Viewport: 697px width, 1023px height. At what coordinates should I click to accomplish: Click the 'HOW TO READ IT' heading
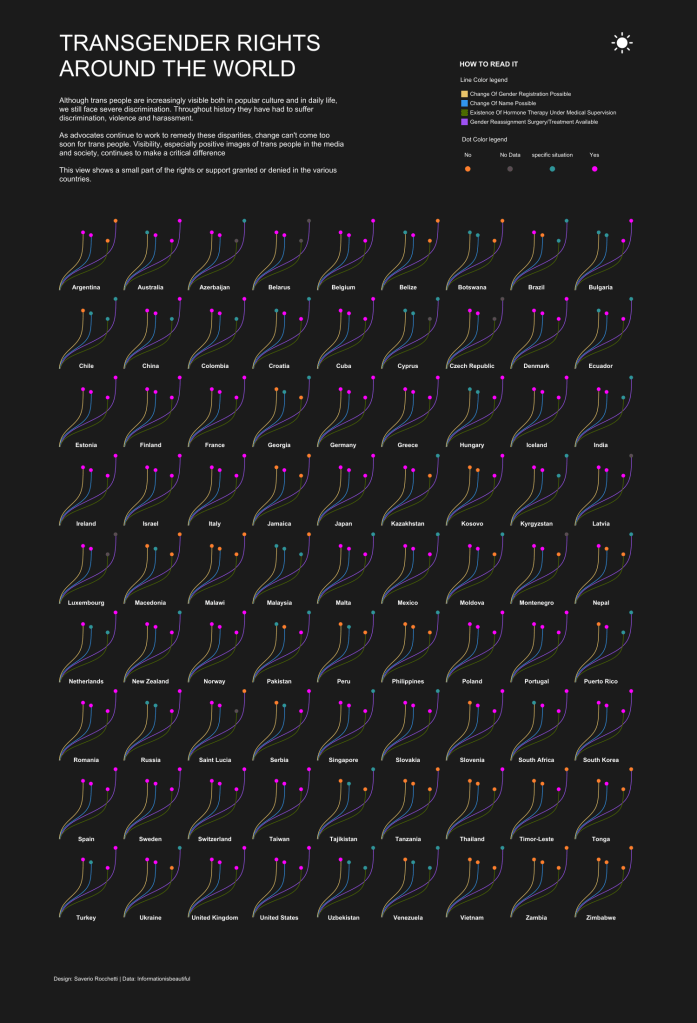[x=488, y=63]
